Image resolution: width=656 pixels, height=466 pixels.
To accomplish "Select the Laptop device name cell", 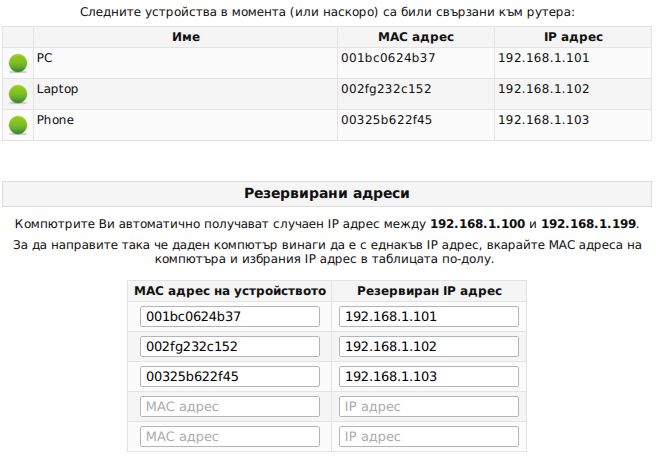I will [x=185, y=94].
